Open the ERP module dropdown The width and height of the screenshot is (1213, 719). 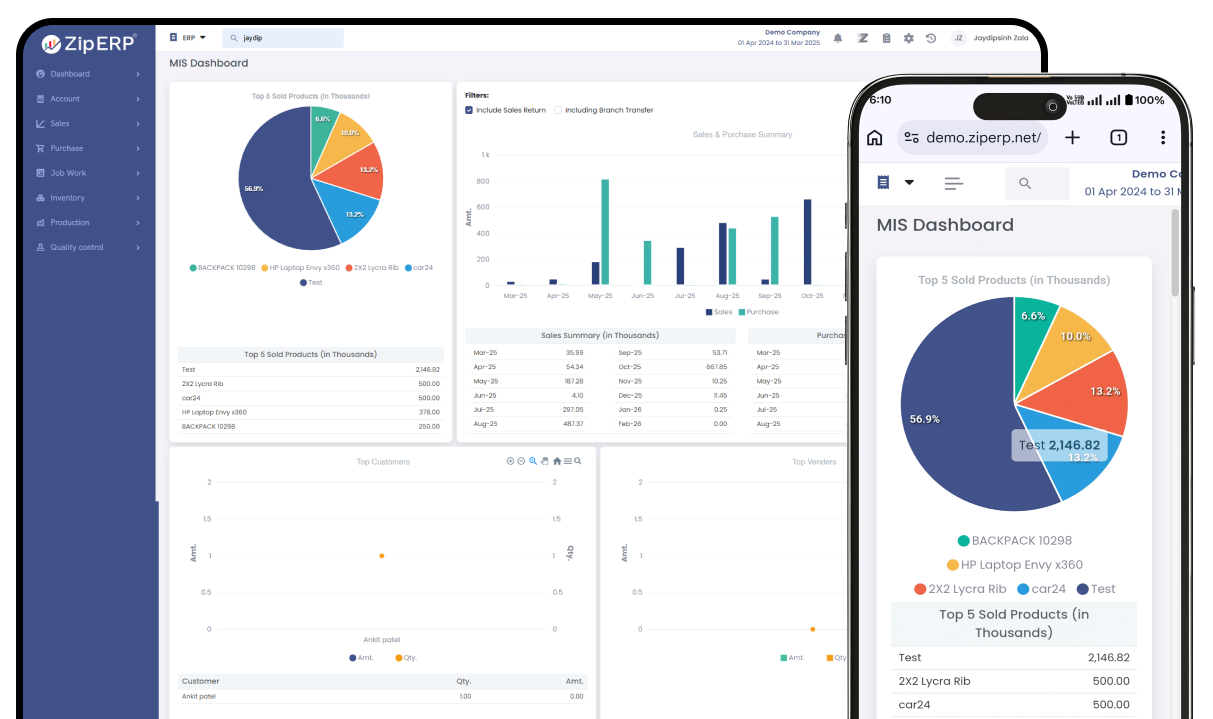188,38
